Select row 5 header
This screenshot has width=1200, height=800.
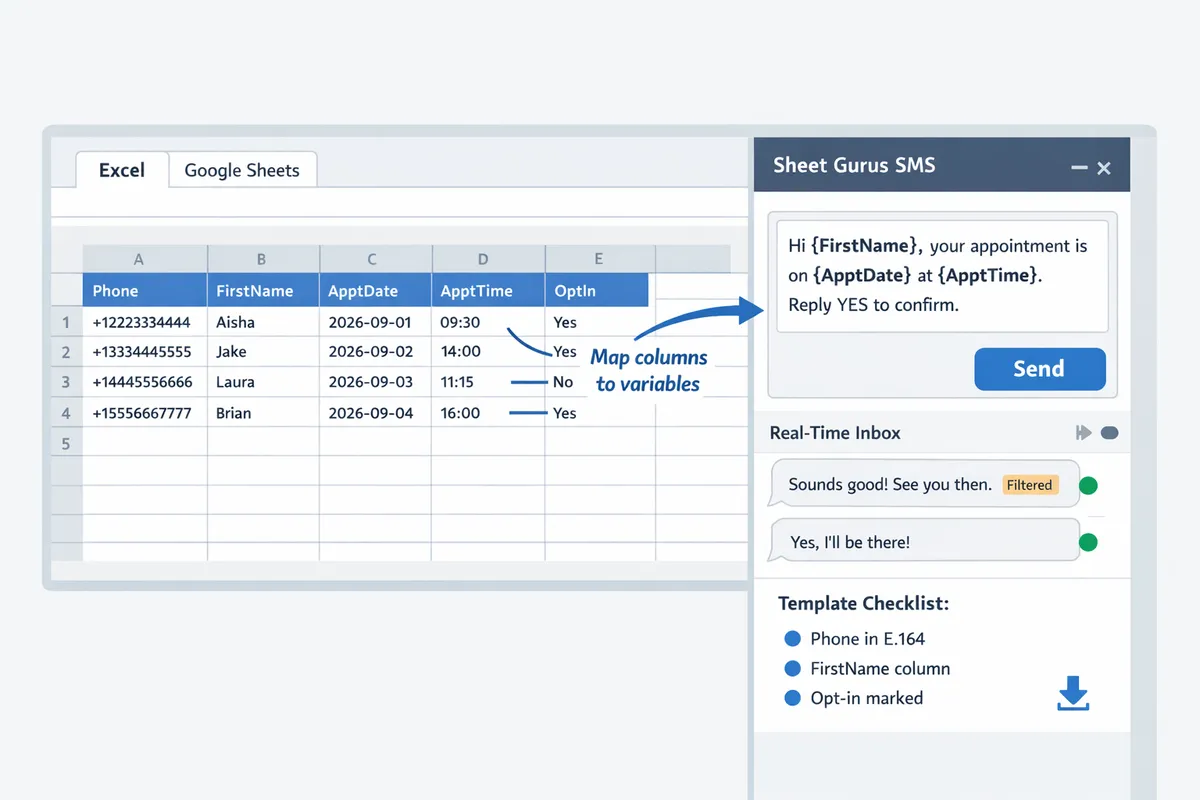[x=66, y=443]
